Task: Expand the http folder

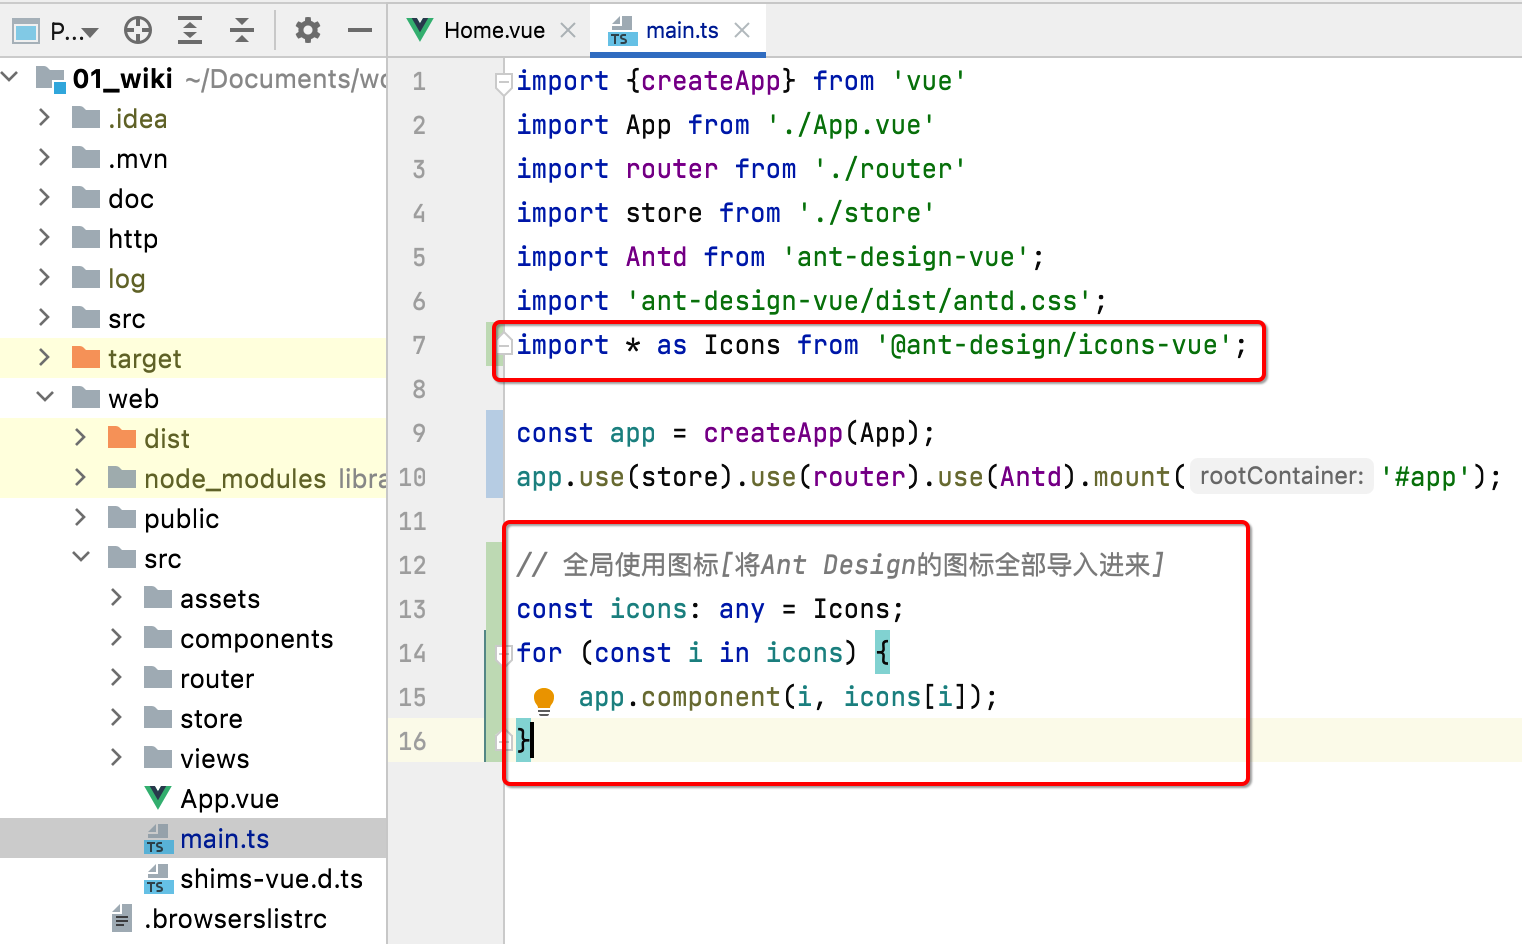Action: pyautogui.click(x=44, y=237)
